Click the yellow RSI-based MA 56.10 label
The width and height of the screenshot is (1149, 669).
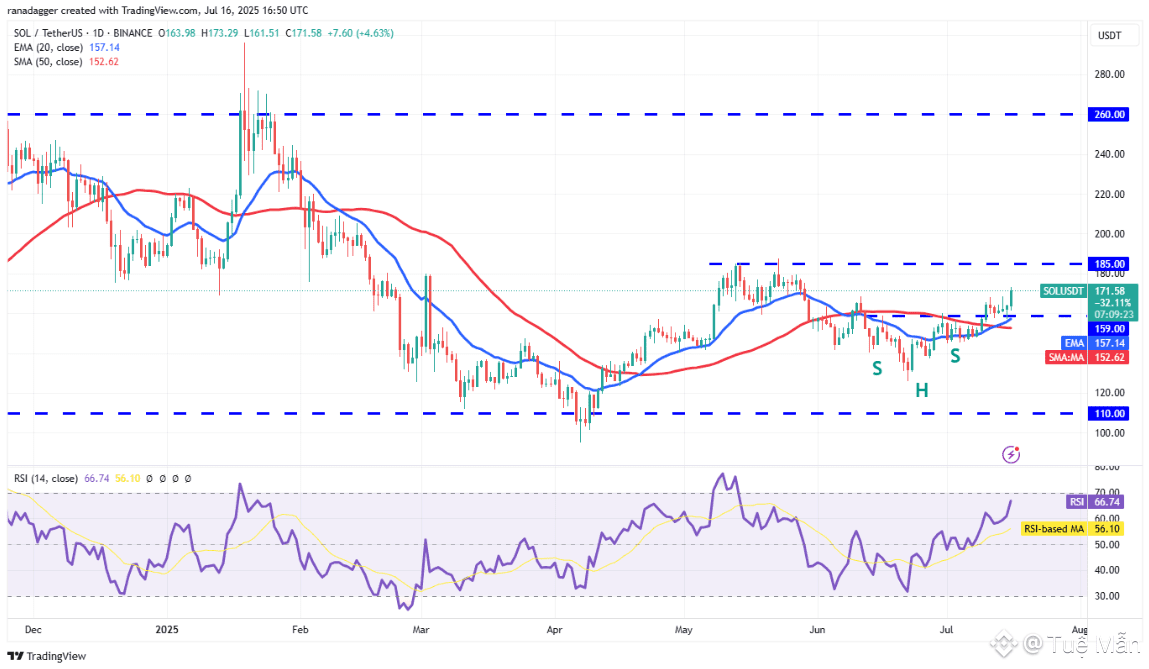[x=1072, y=528]
